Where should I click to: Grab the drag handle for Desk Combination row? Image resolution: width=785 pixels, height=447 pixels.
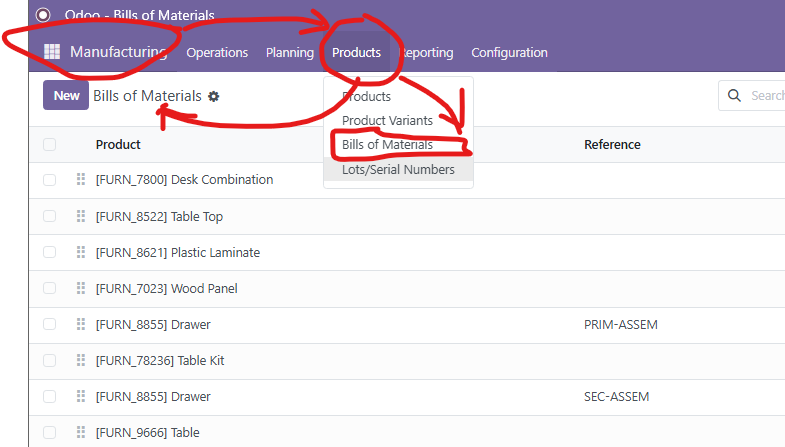point(81,180)
